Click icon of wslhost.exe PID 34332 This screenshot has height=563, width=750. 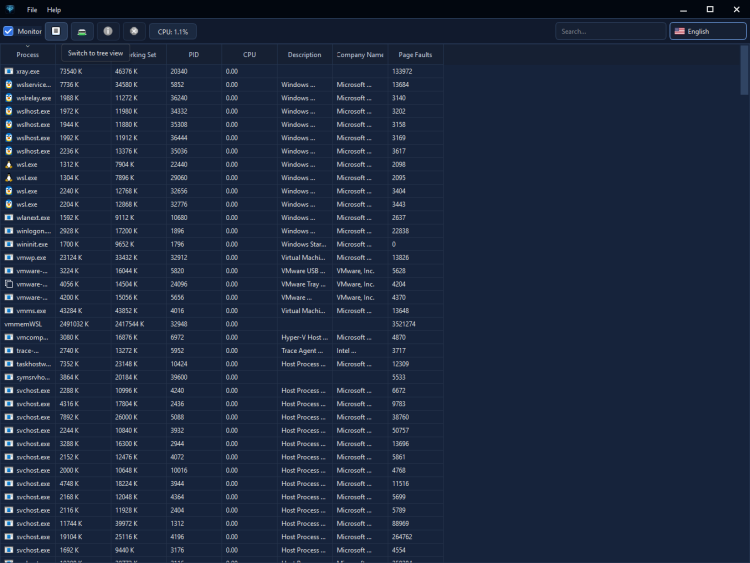click(9, 111)
